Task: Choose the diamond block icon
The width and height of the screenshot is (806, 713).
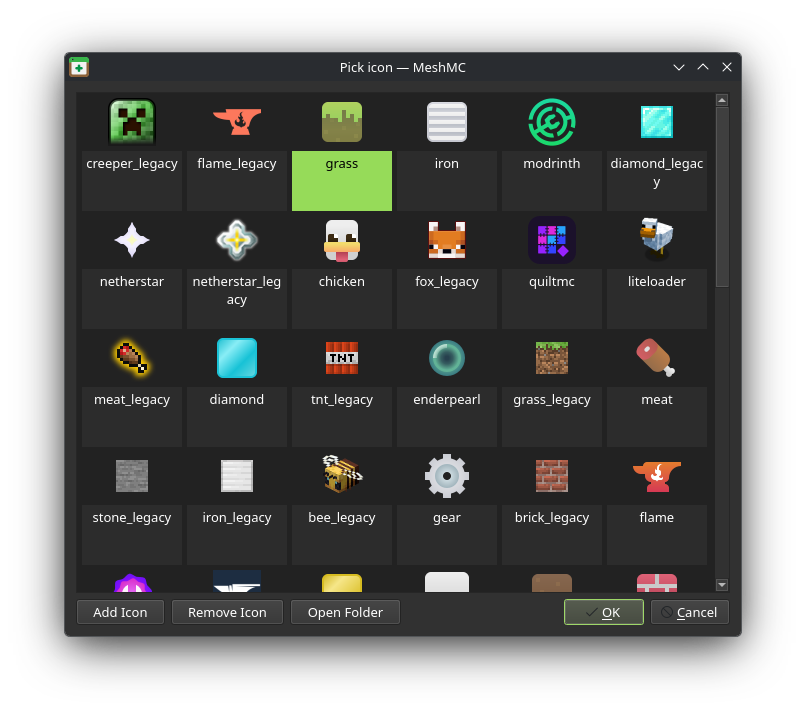Action: [237, 358]
